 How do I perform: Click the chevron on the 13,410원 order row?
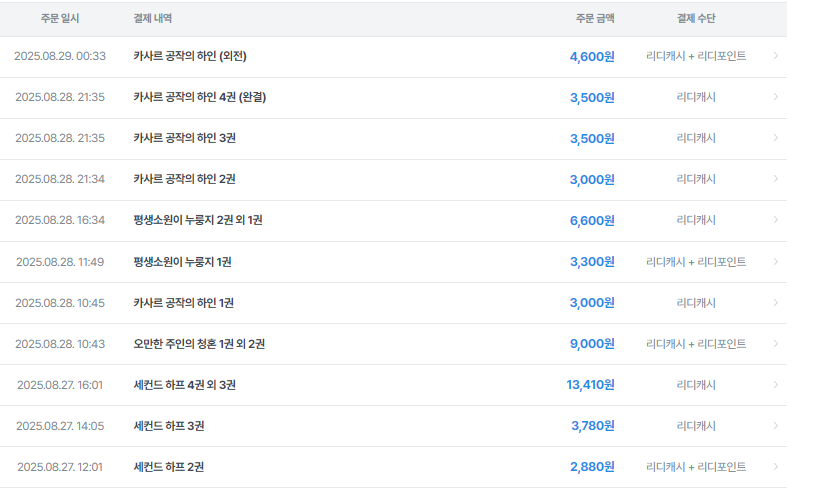coord(775,385)
